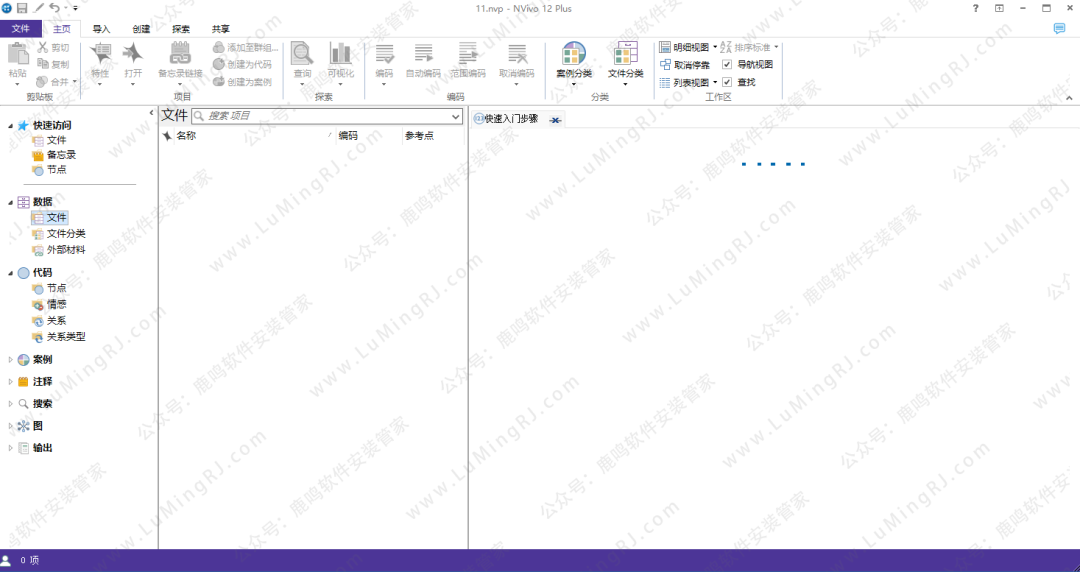Screen dimensions: 1080x572
Task: Collapse the 代码 (Codes) tree group
Action: coord(11,272)
